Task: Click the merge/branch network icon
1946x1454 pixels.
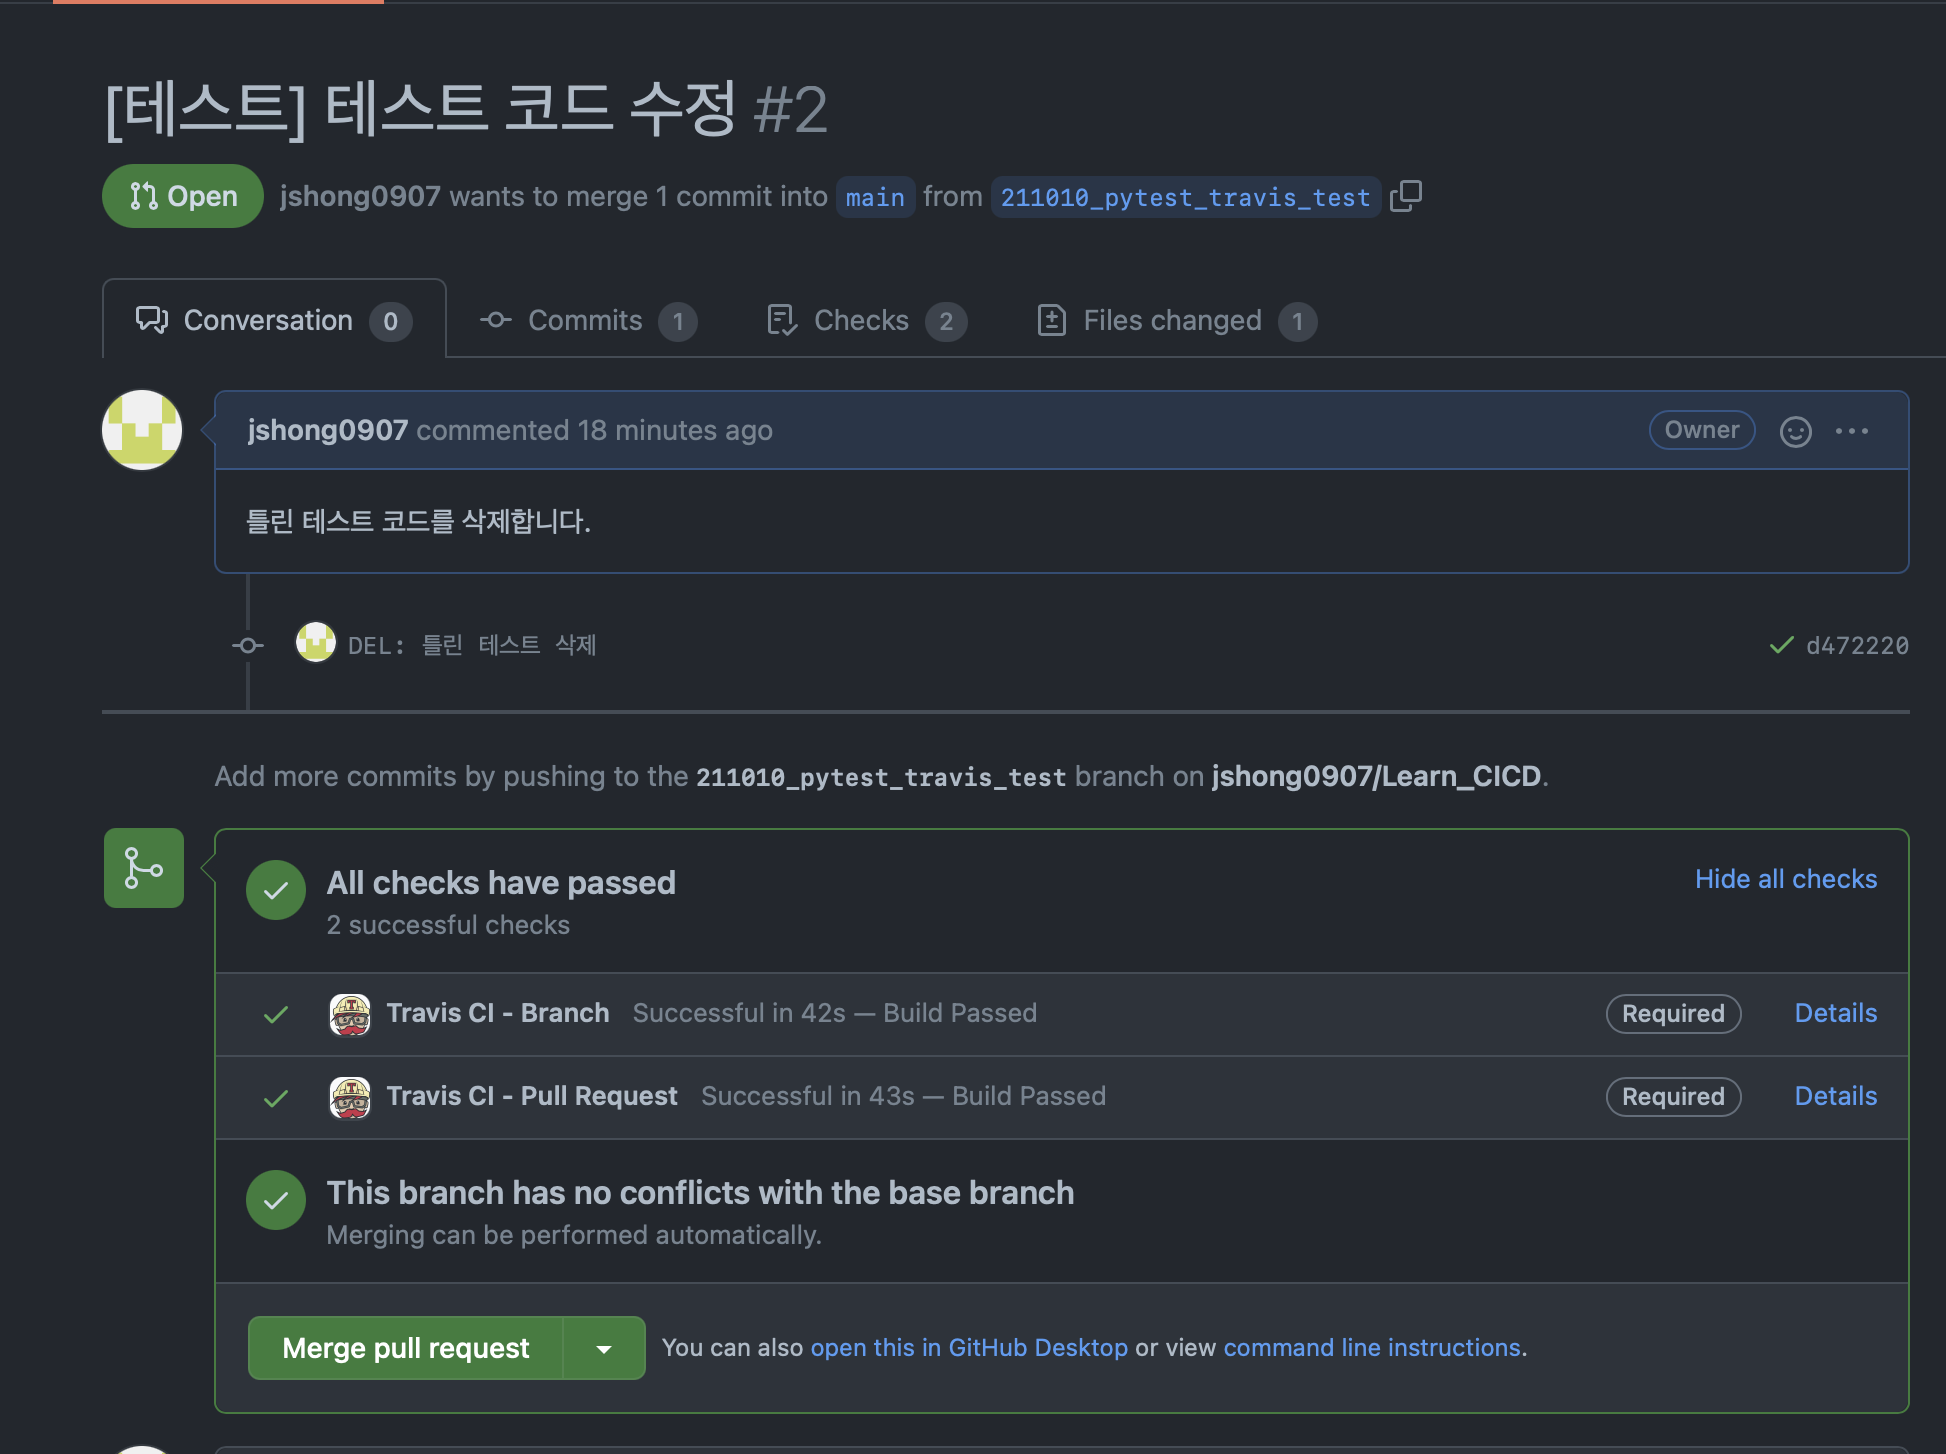Action: (144, 868)
